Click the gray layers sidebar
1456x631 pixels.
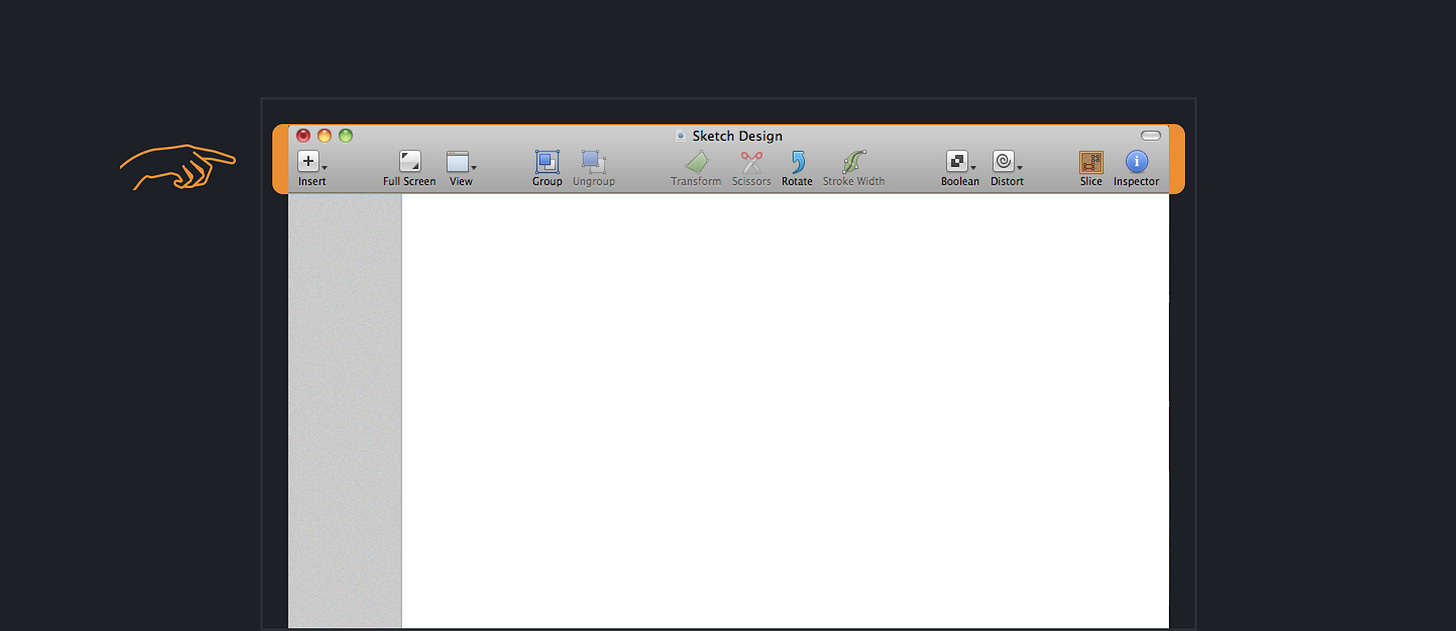point(345,410)
